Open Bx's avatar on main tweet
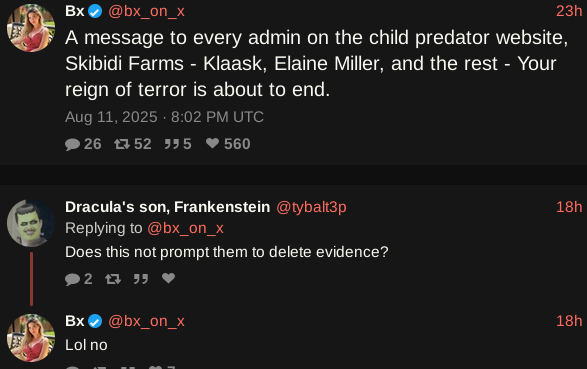Viewport: 587px width, 369px height. 31,28
